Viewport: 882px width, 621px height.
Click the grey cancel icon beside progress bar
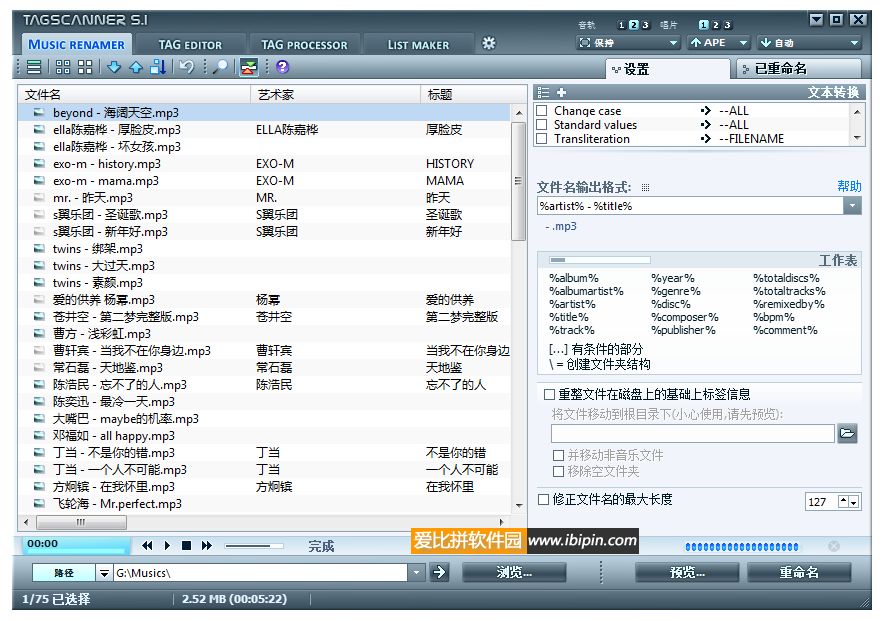coord(834,546)
